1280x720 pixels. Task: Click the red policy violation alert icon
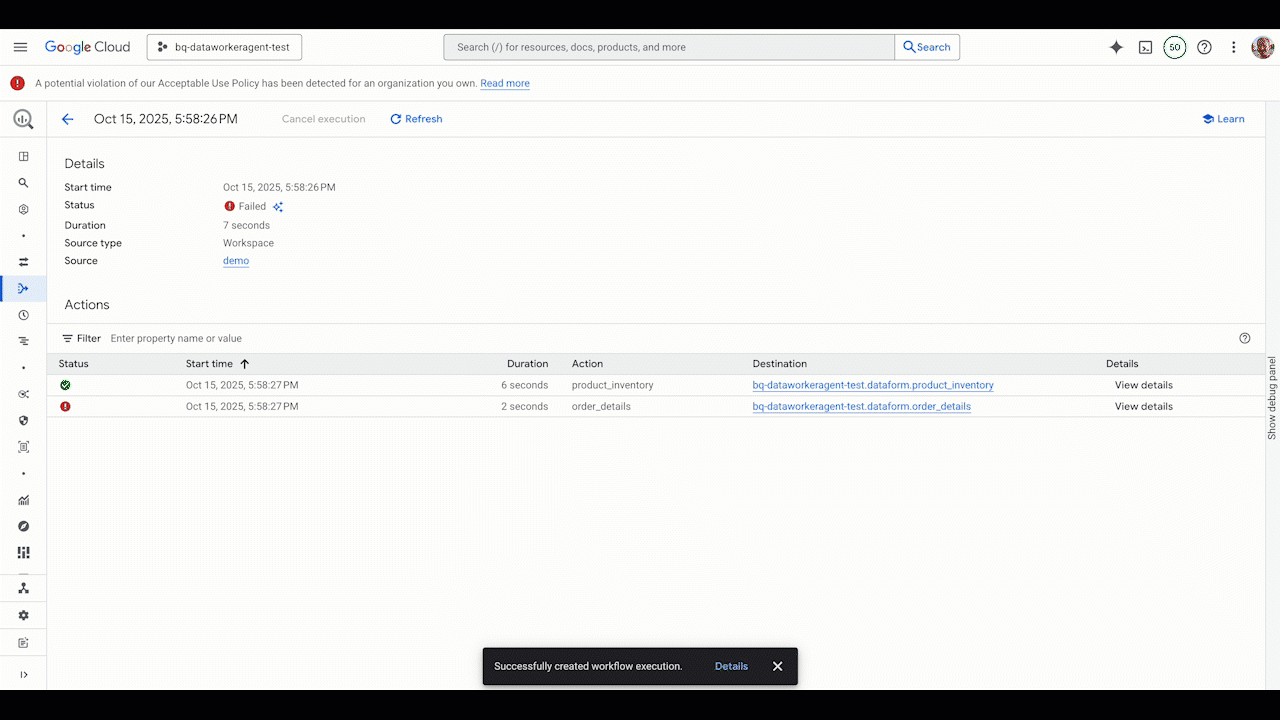(17, 83)
